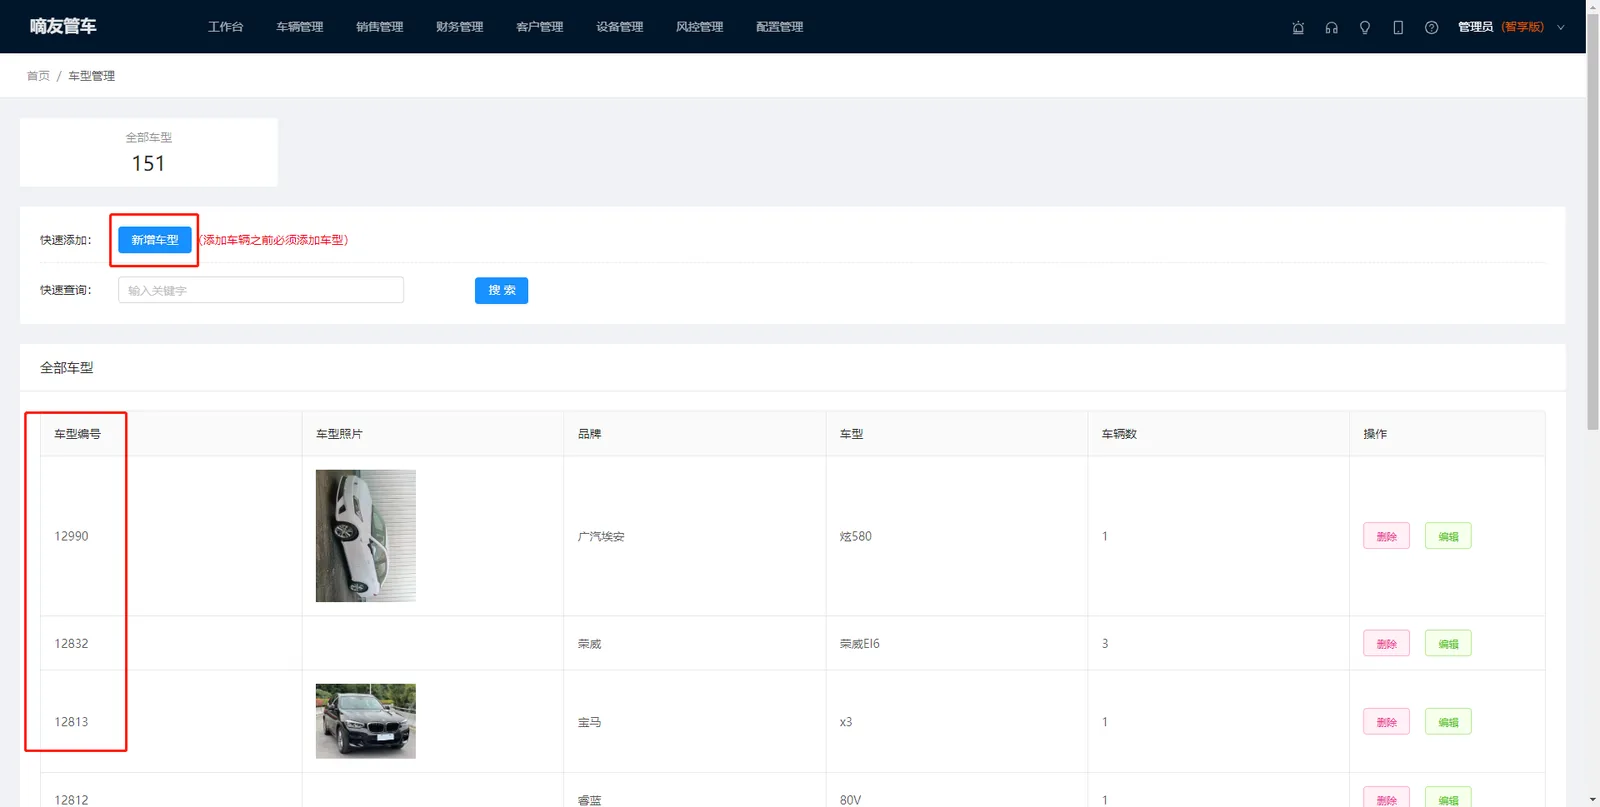Open the 配置管理 menu
This screenshot has width=1600, height=807.
click(780, 27)
